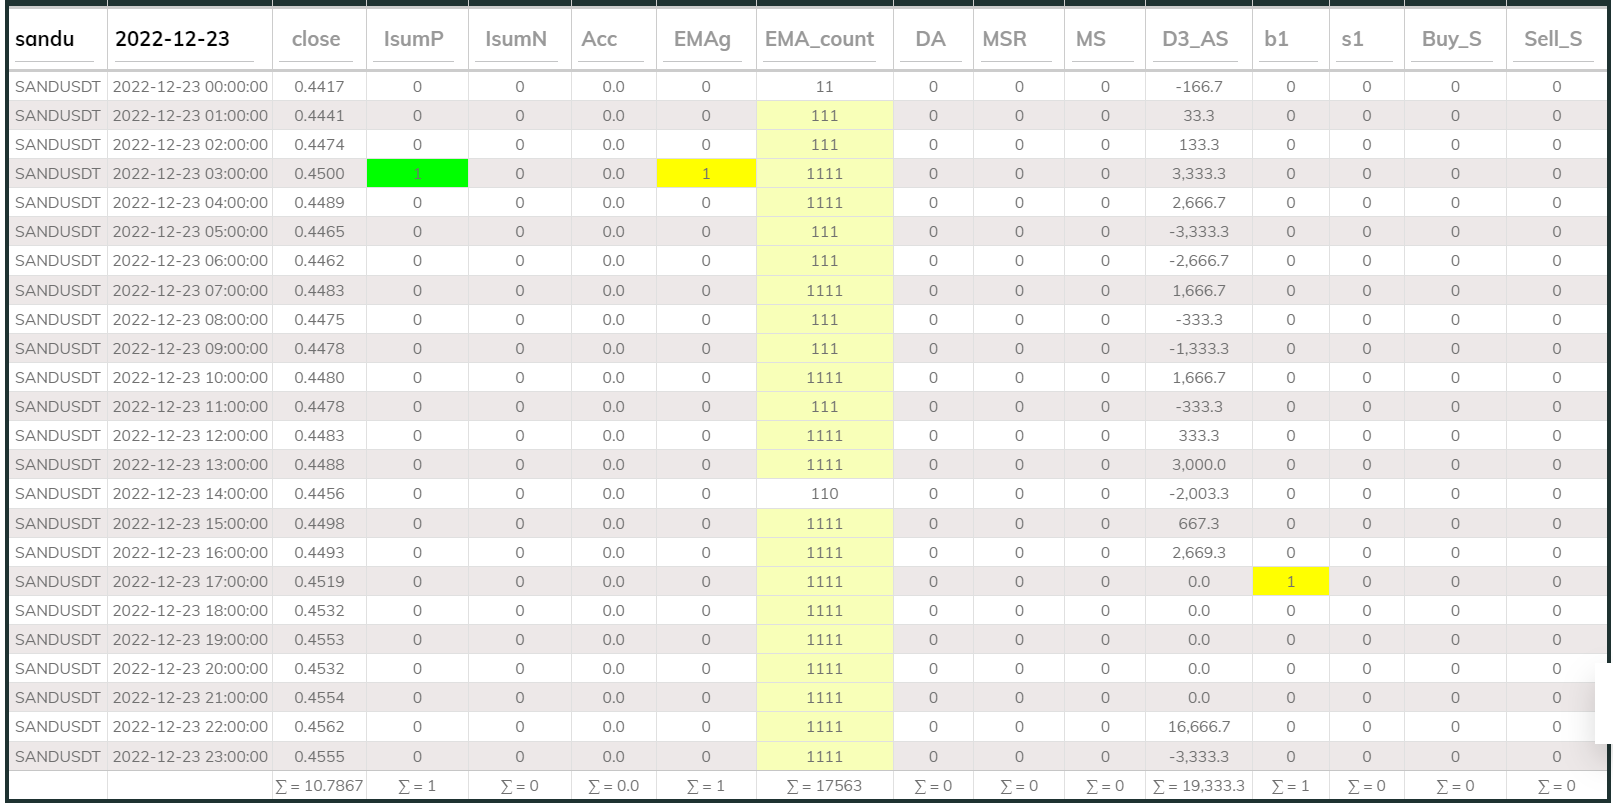1613x805 pixels.
Task: Click the D3_AS value 667.3
Action: (x=1199, y=523)
